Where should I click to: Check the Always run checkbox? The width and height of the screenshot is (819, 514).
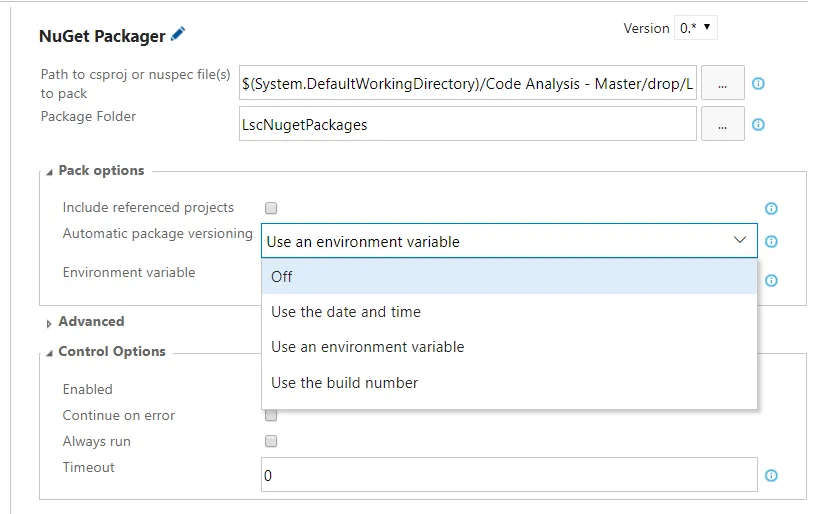270,442
